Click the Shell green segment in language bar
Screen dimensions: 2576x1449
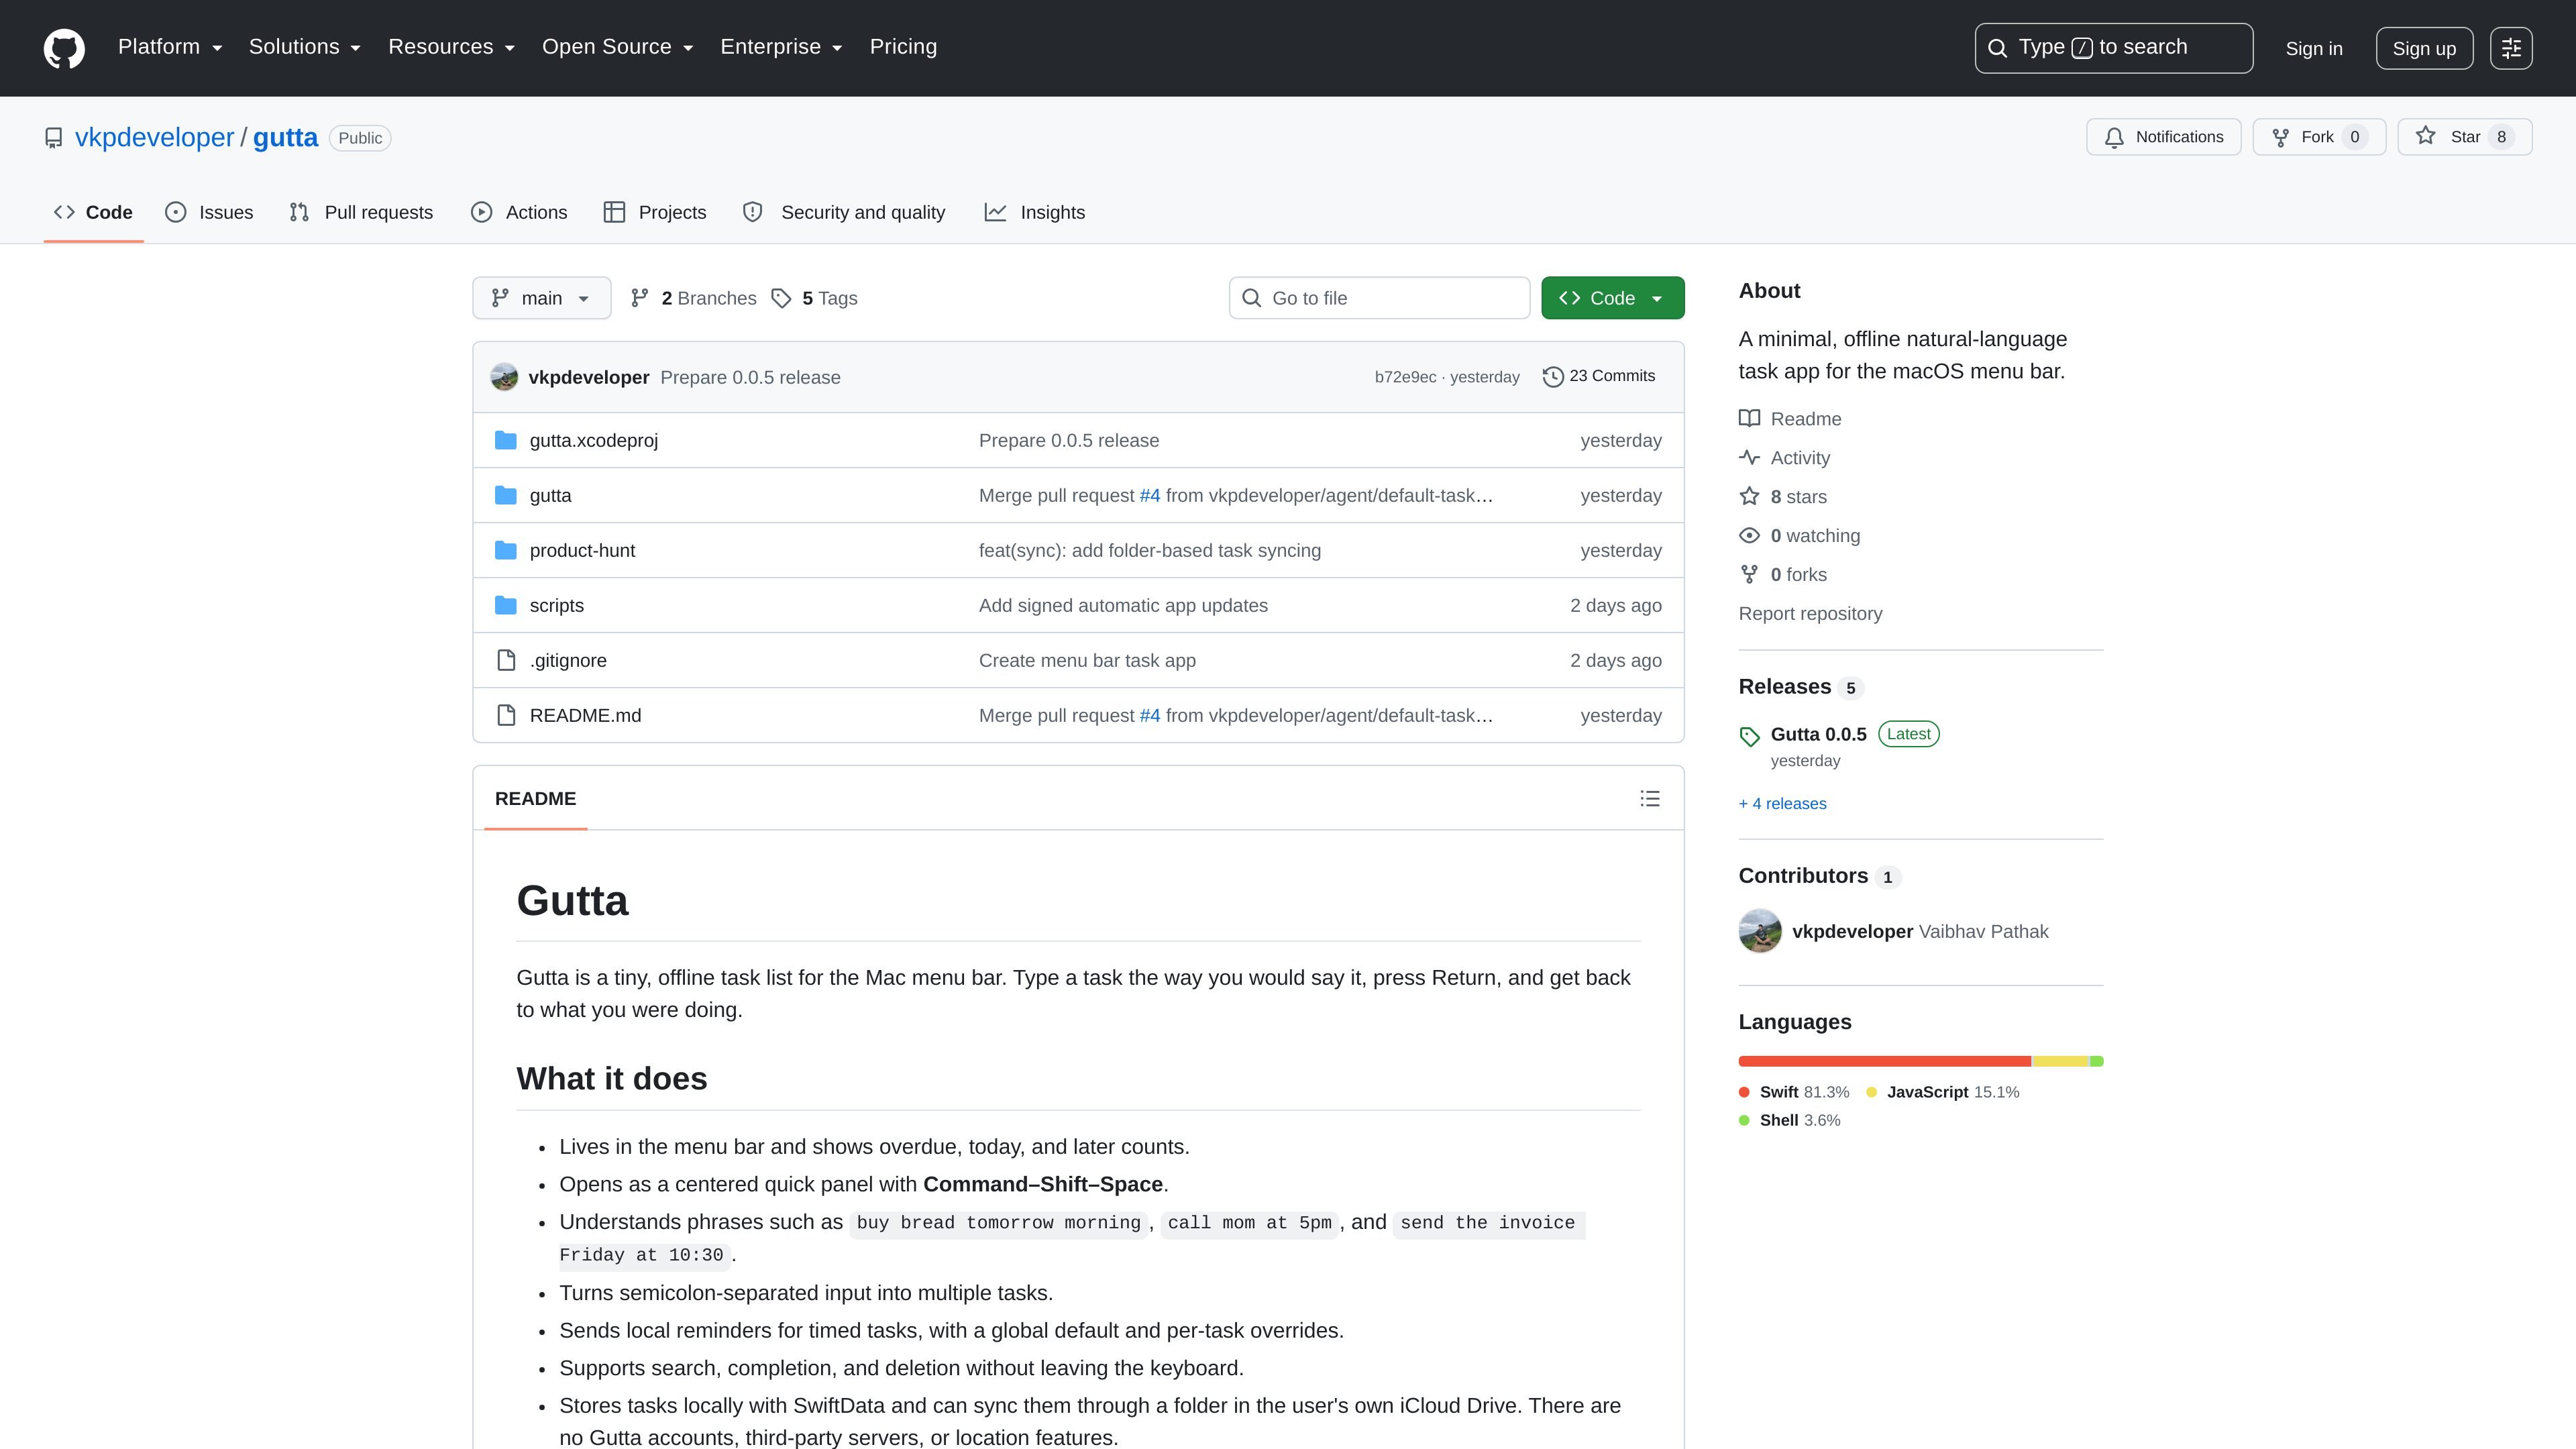[2097, 1061]
